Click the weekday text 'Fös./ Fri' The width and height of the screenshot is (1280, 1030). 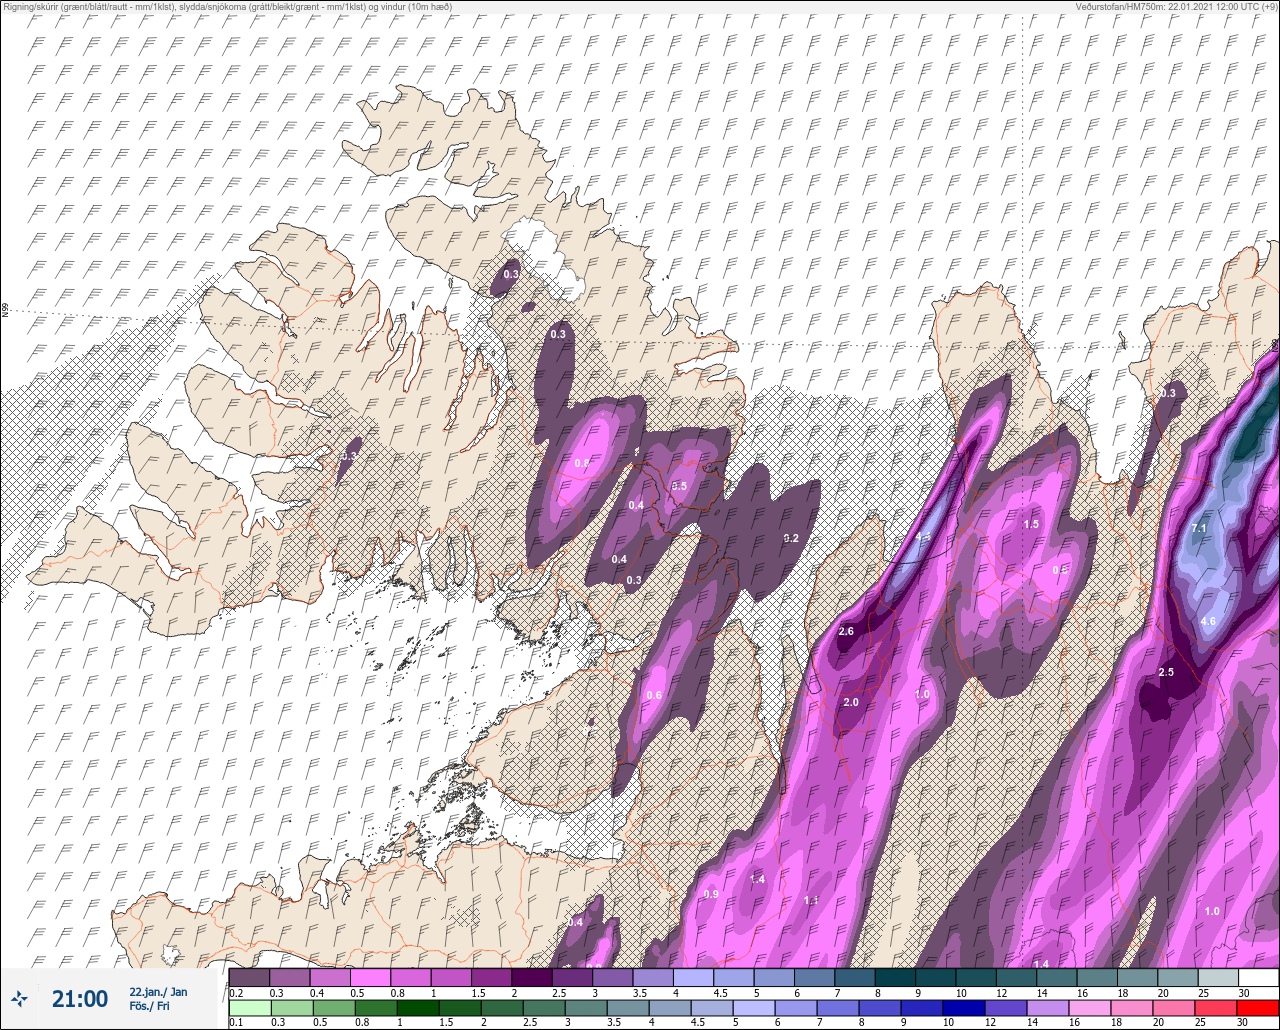point(149,1006)
